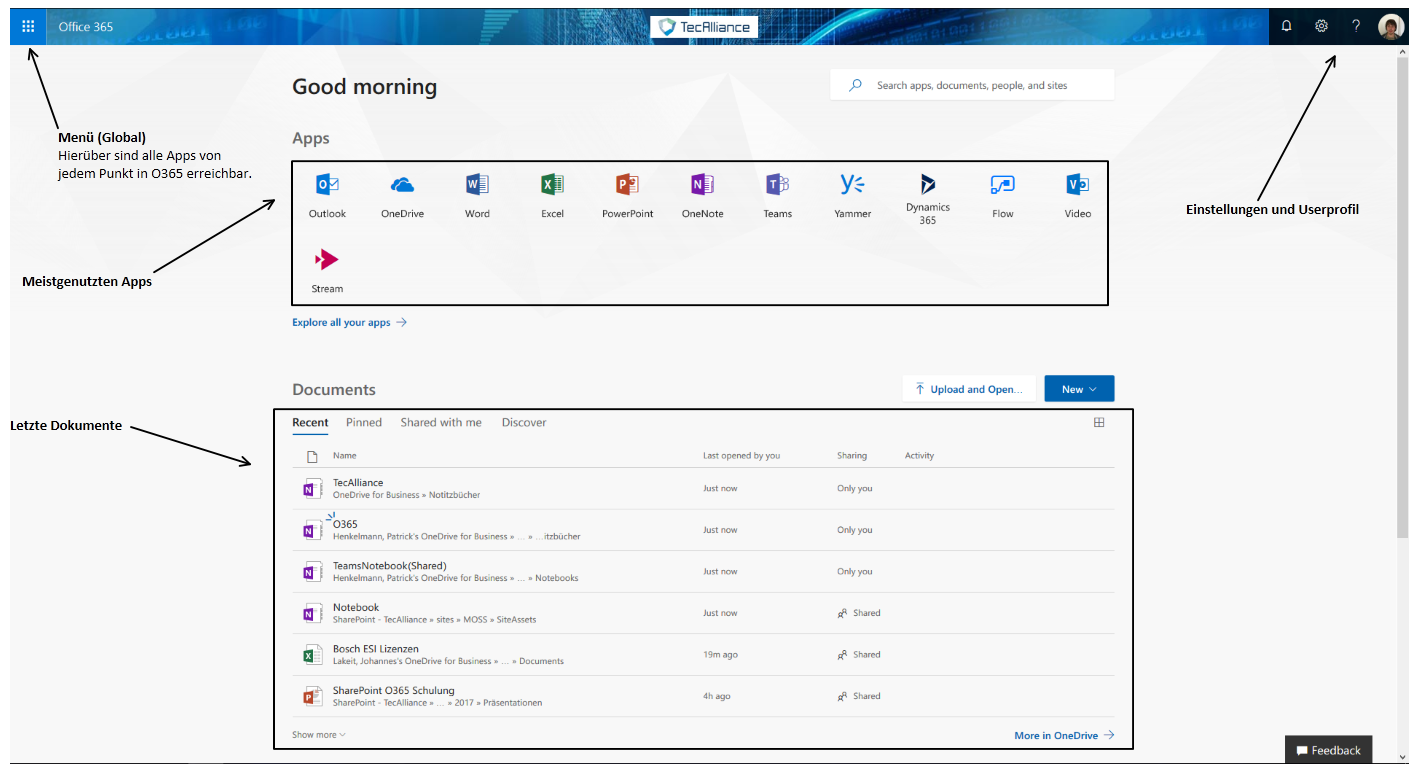Click the Excel icon of Bosch ESI Lizenzen
The width and height of the screenshot is (1423, 781).
[312, 655]
